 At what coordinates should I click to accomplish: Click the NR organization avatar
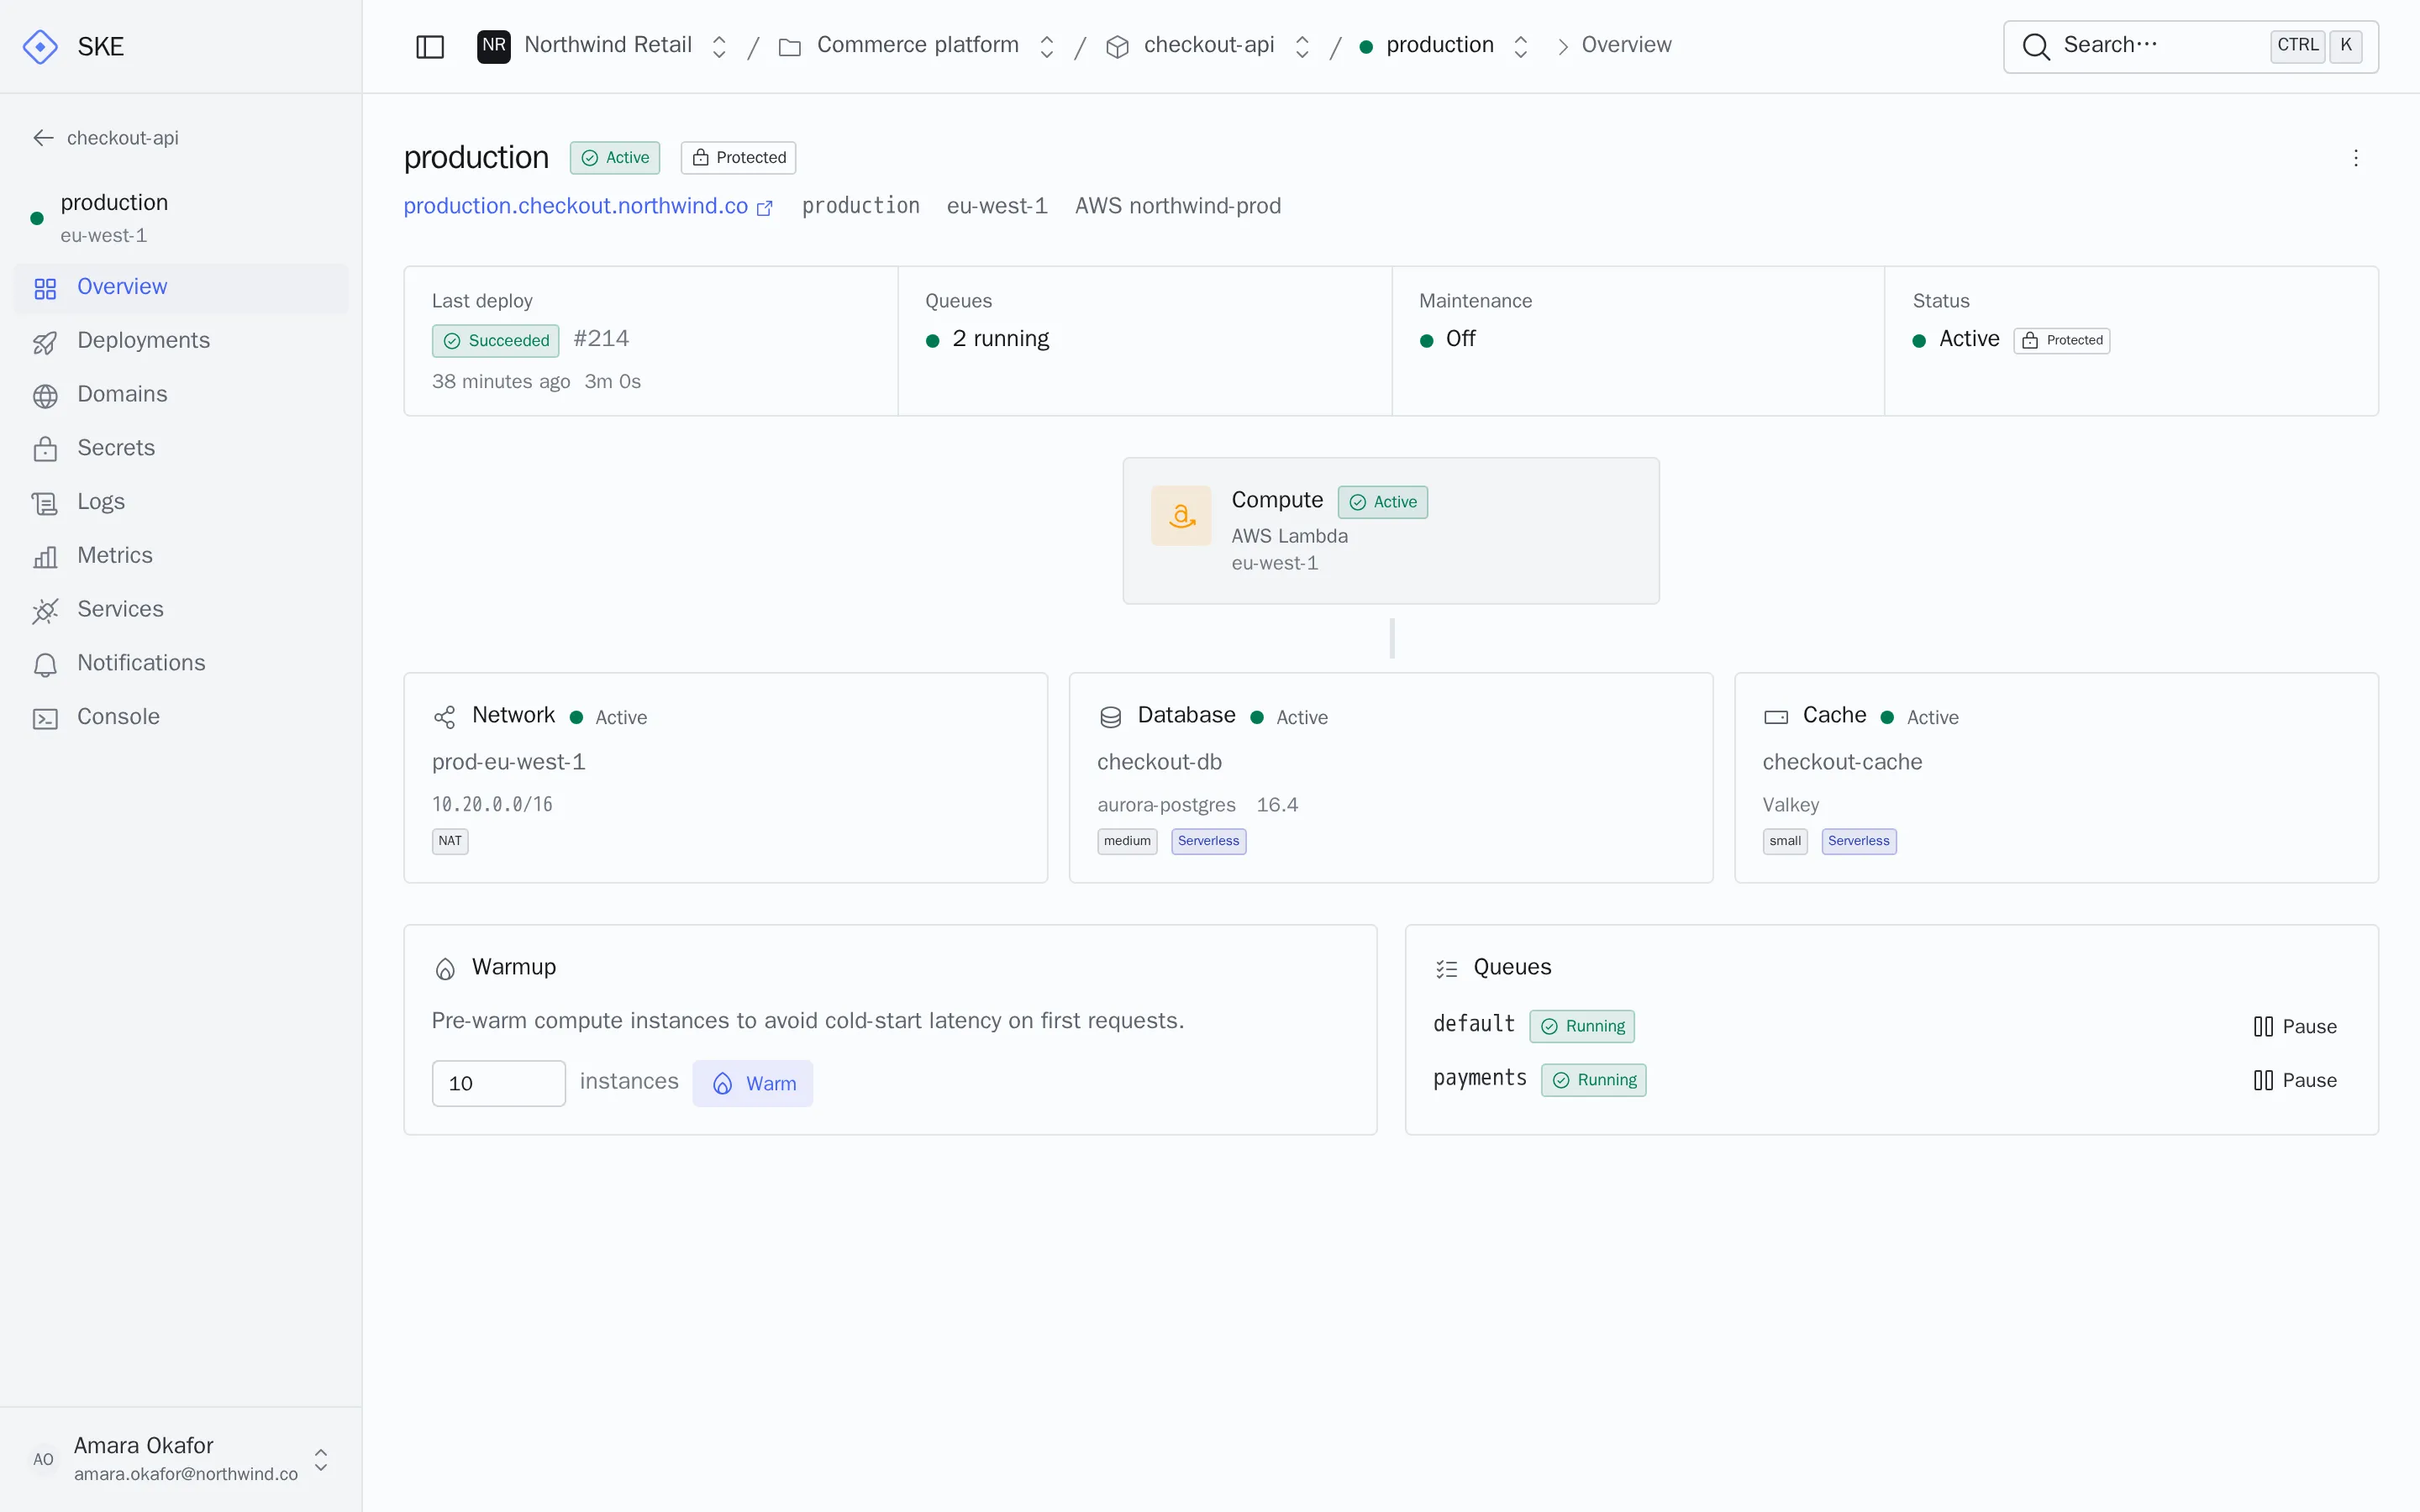point(494,46)
